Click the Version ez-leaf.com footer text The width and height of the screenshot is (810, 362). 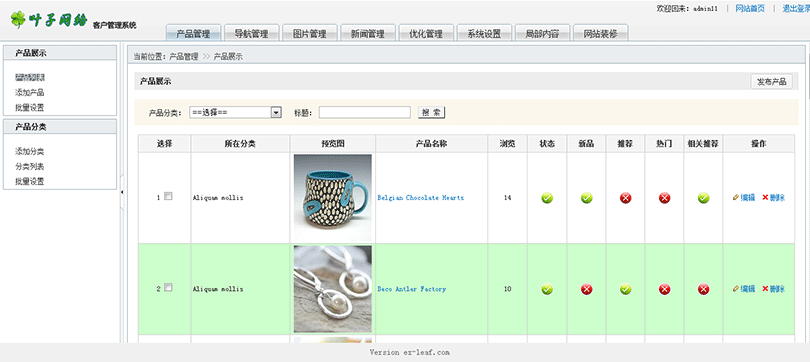pos(410,352)
